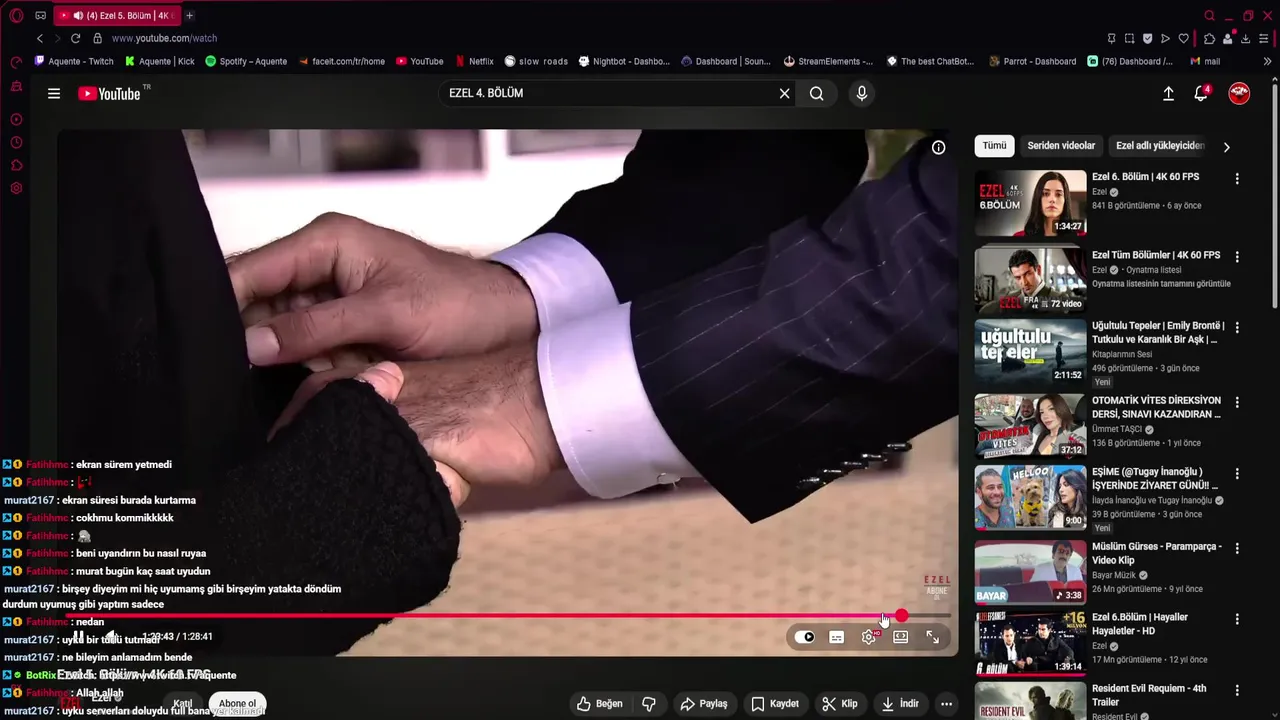The width and height of the screenshot is (1280, 720).
Task: Open the Uğultulu Tepeler video thumbnail
Action: [1030, 351]
